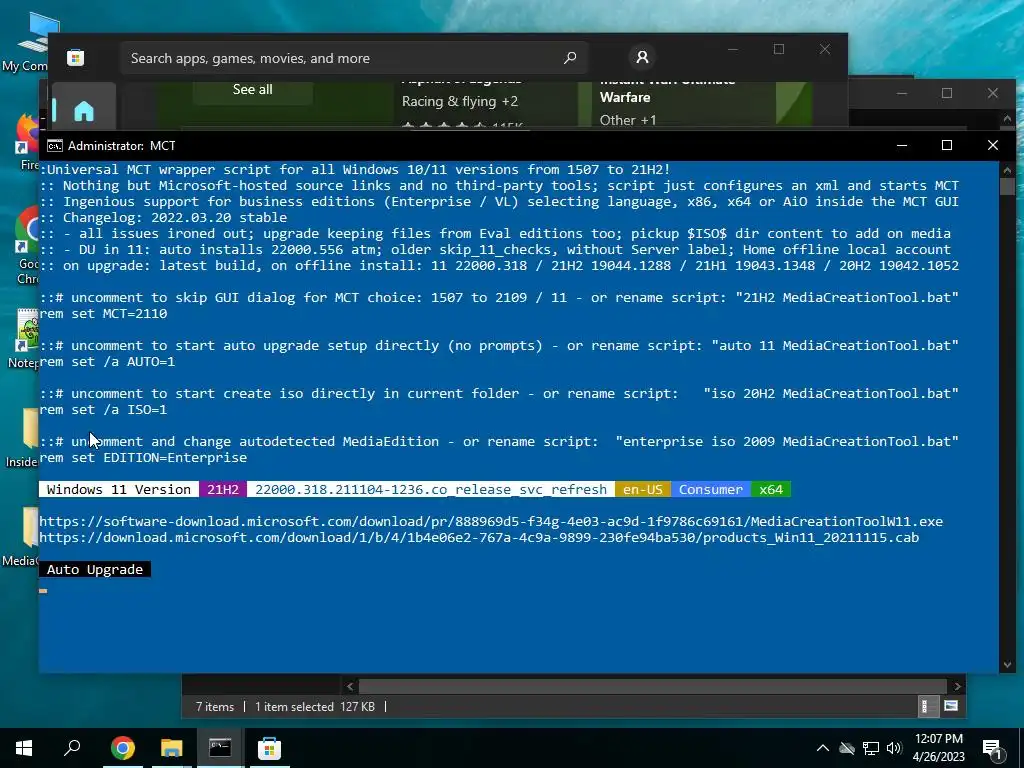Select the MediaCreationTool folder on desktop

tap(21, 537)
